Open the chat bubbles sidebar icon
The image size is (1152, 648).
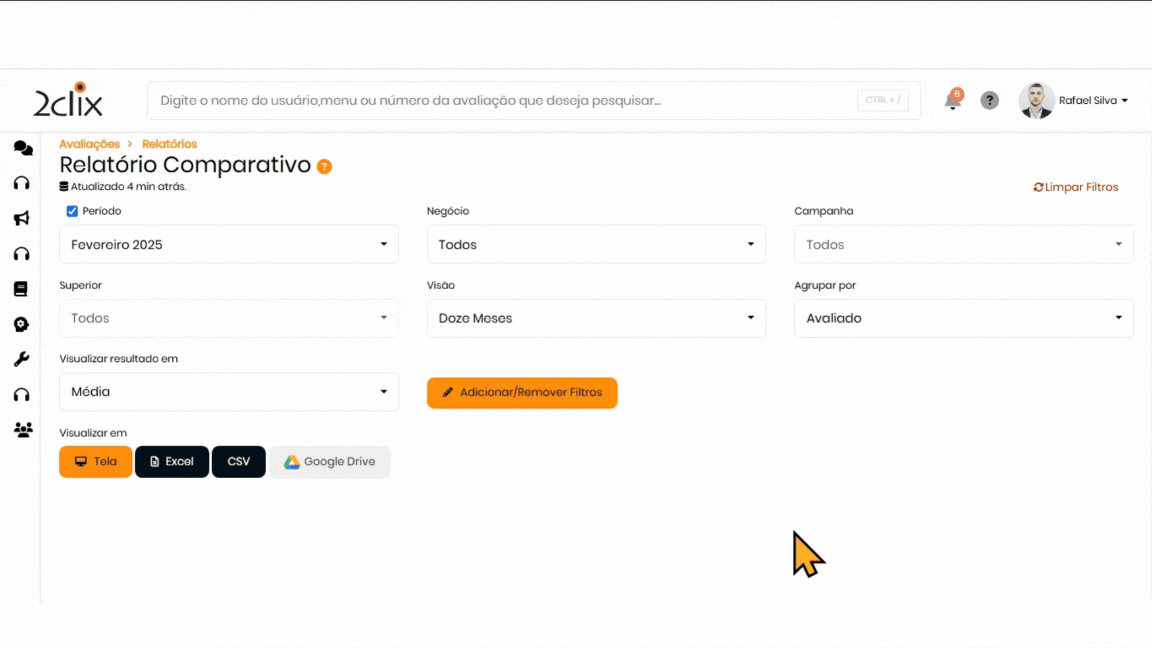click(x=22, y=148)
